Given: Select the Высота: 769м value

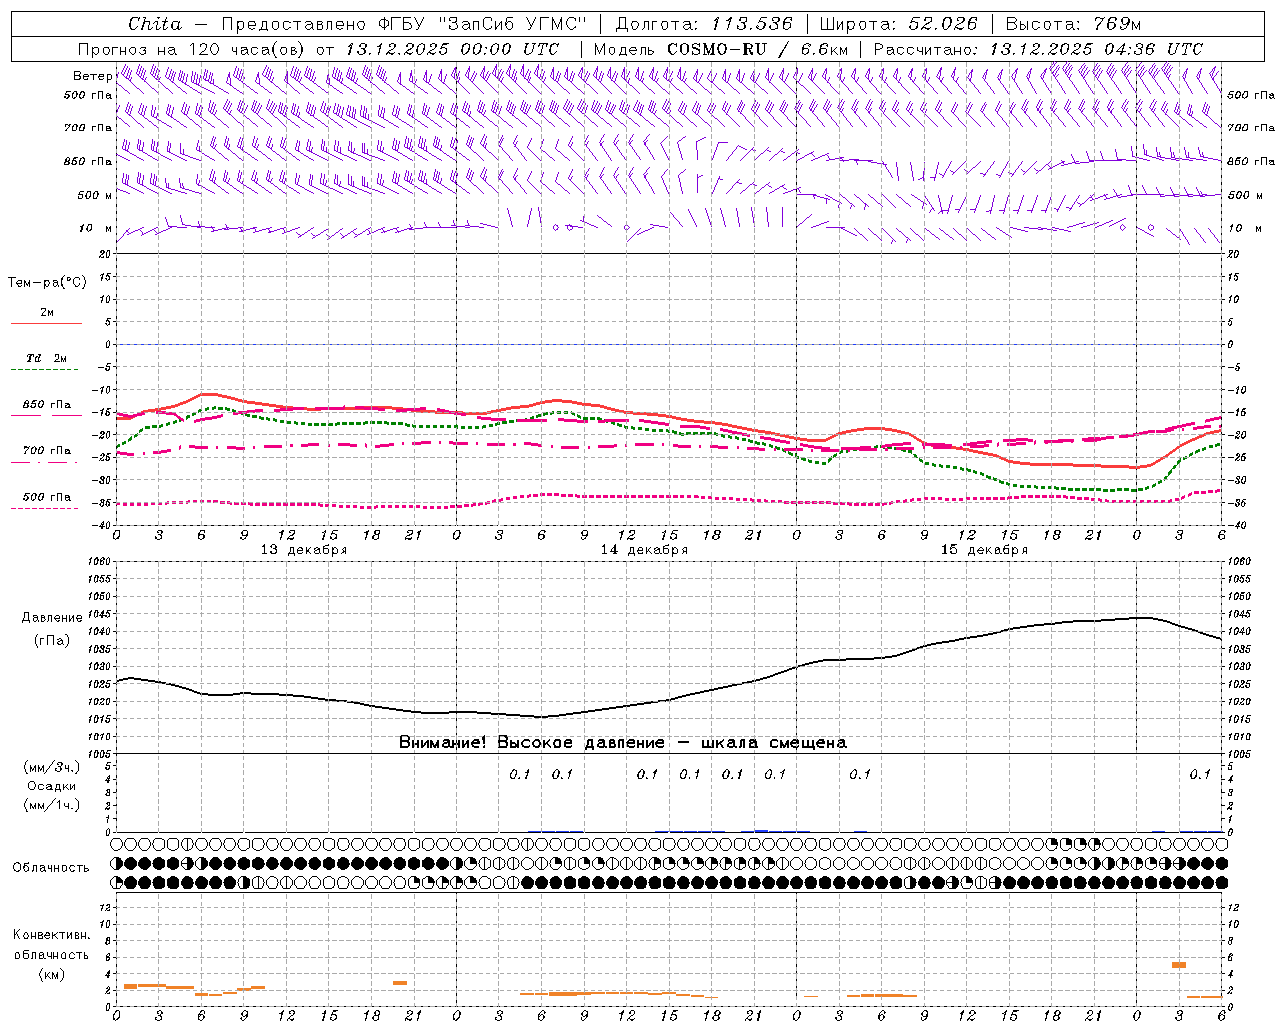Looking at the screenshot, I should pyautogui.click(x=1073, y=24).
